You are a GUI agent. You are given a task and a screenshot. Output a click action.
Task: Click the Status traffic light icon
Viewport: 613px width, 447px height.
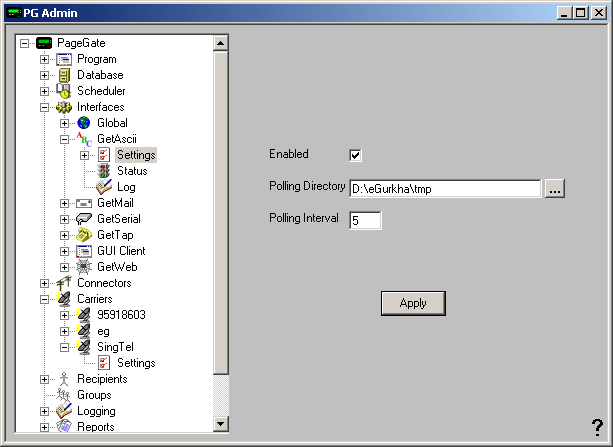pyautogui.click(x=104, y=171)
